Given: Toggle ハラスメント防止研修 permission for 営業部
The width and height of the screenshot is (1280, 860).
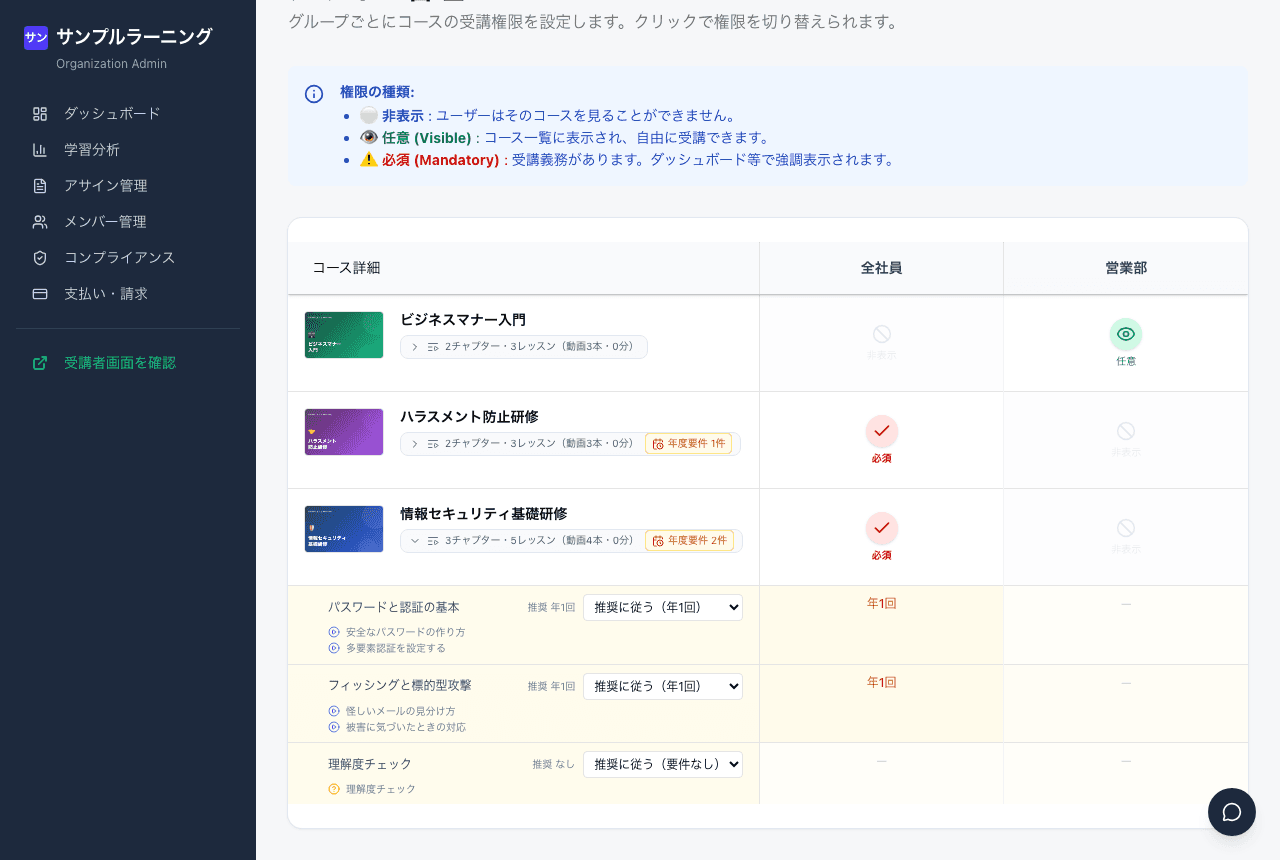Looking at the screenshot, I should 1126,440.
